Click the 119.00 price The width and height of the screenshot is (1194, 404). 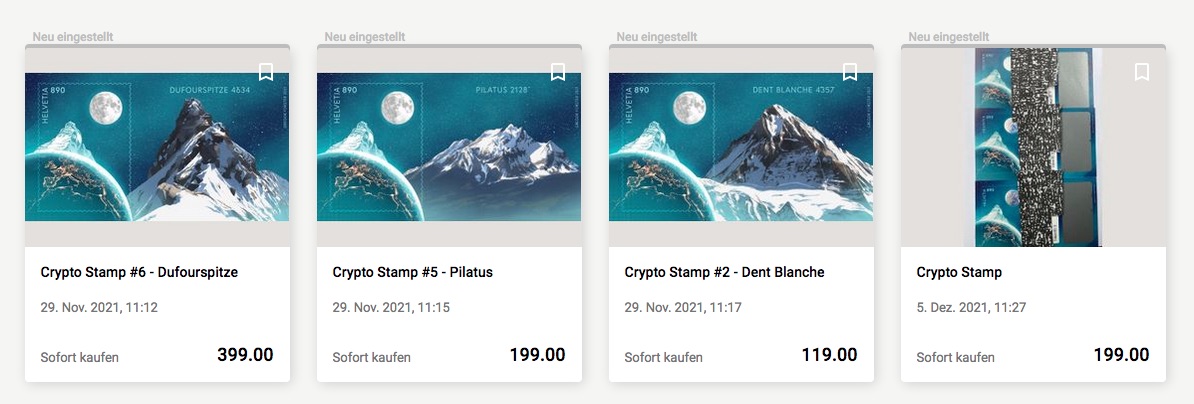(829, 355)
